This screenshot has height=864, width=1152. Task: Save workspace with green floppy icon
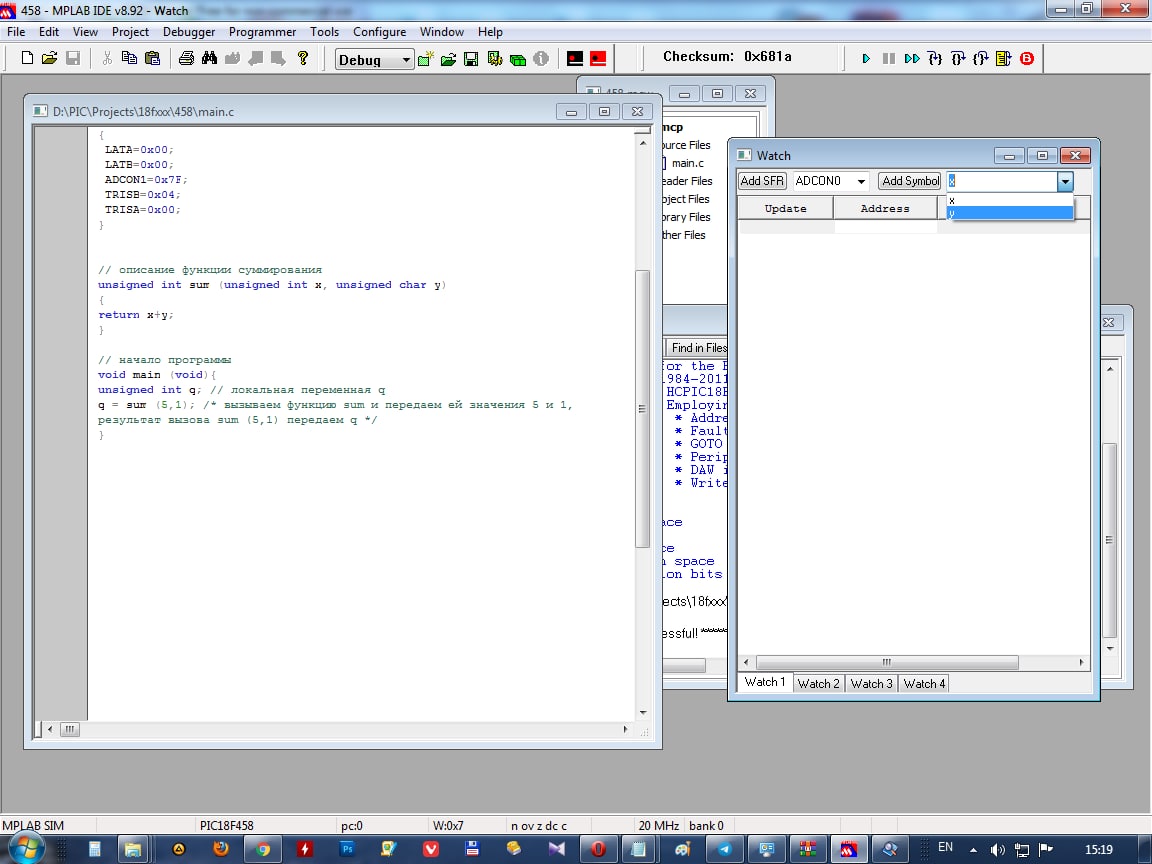pos(471,59)
